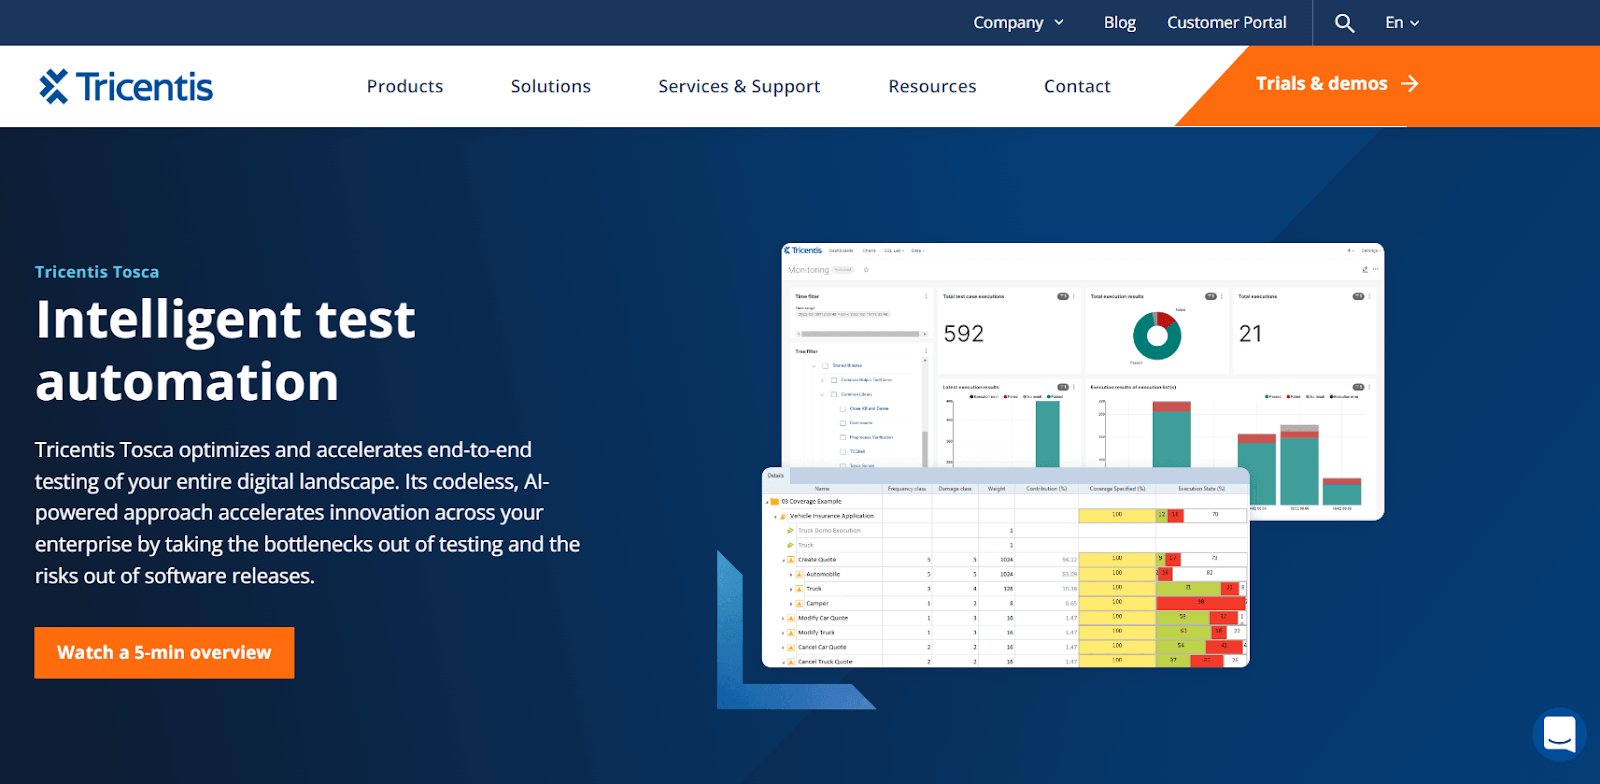Click the donut chart in dashboard image
1600x784 pixels.
[1157, 336]
